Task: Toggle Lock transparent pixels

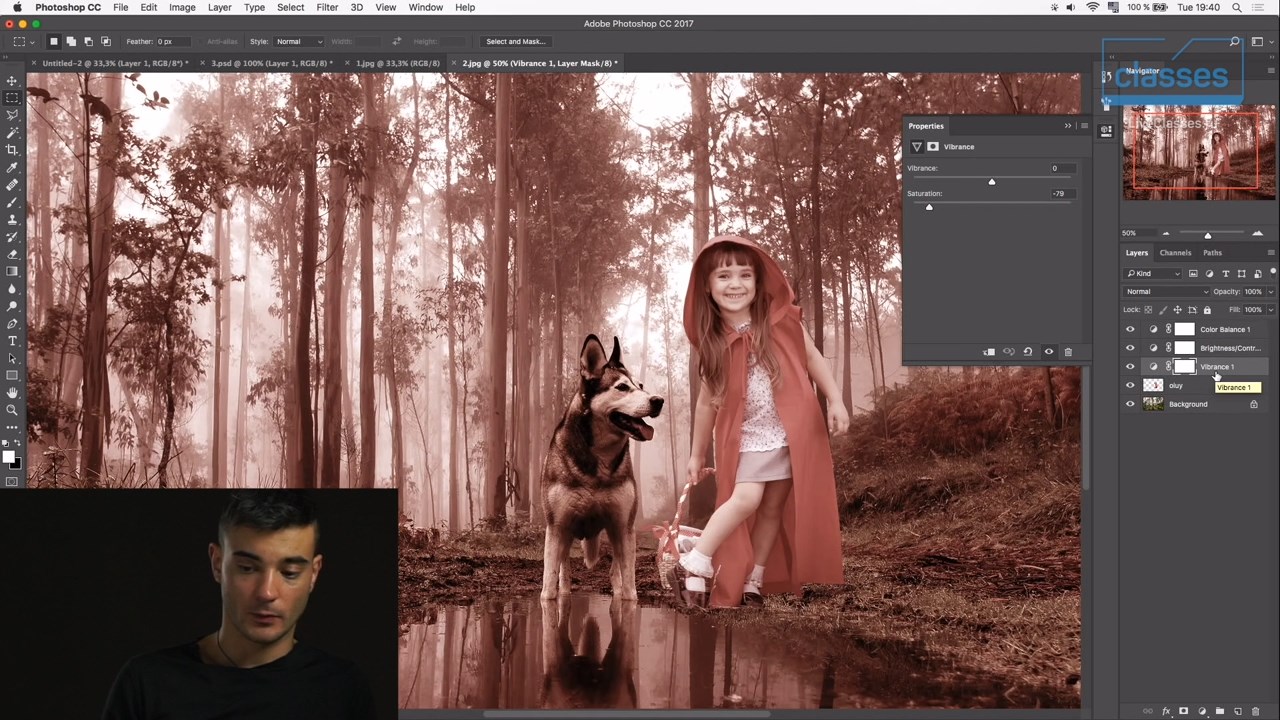Action: click(1148, 310)
